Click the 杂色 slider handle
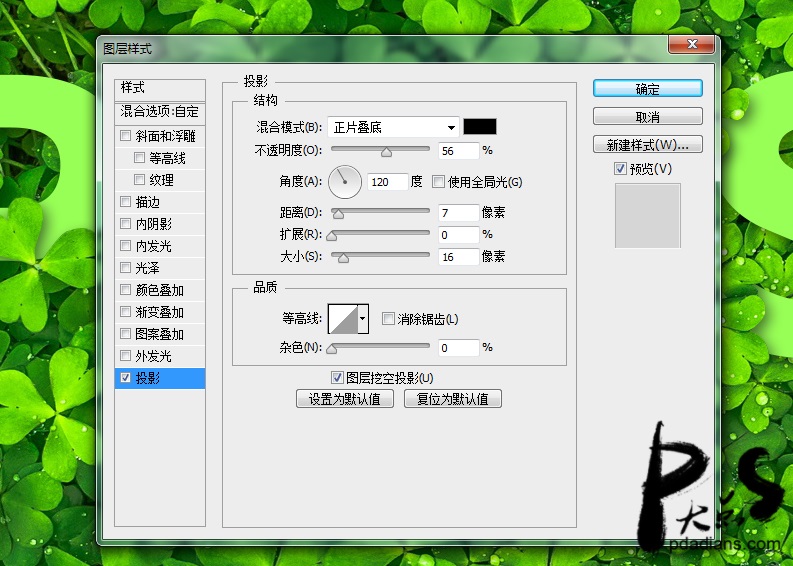Viewport: 793px width, 566px height. pyautogui.click(x=332, y=349)
